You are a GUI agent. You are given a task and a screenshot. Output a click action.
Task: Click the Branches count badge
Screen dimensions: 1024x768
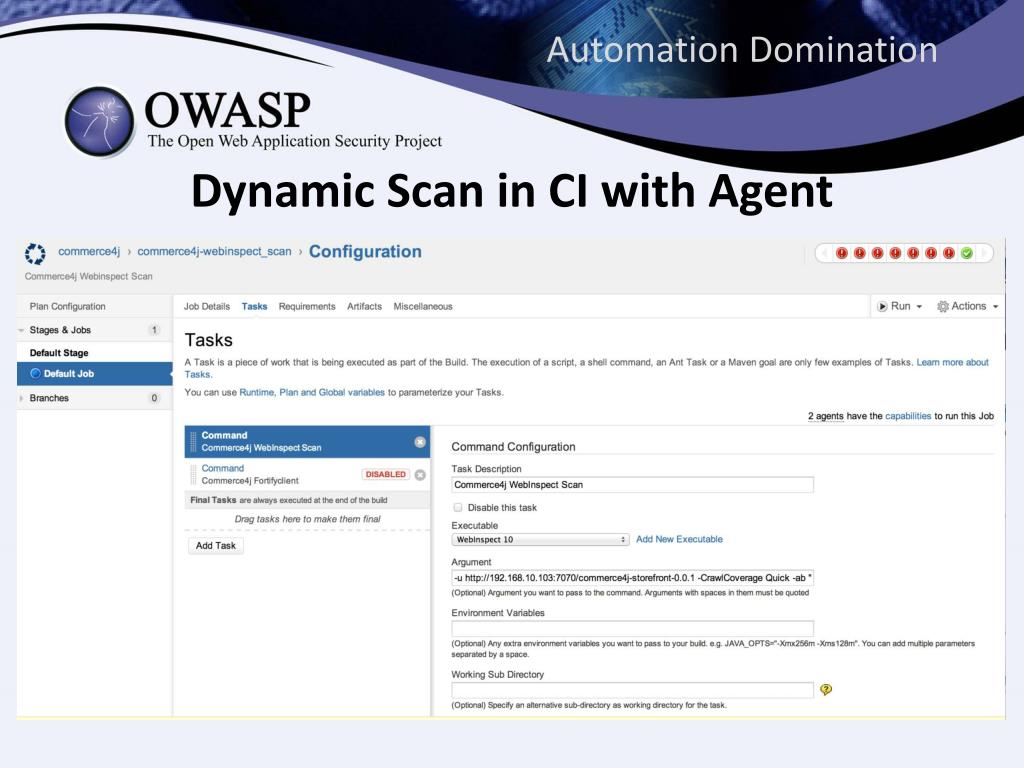154,398
